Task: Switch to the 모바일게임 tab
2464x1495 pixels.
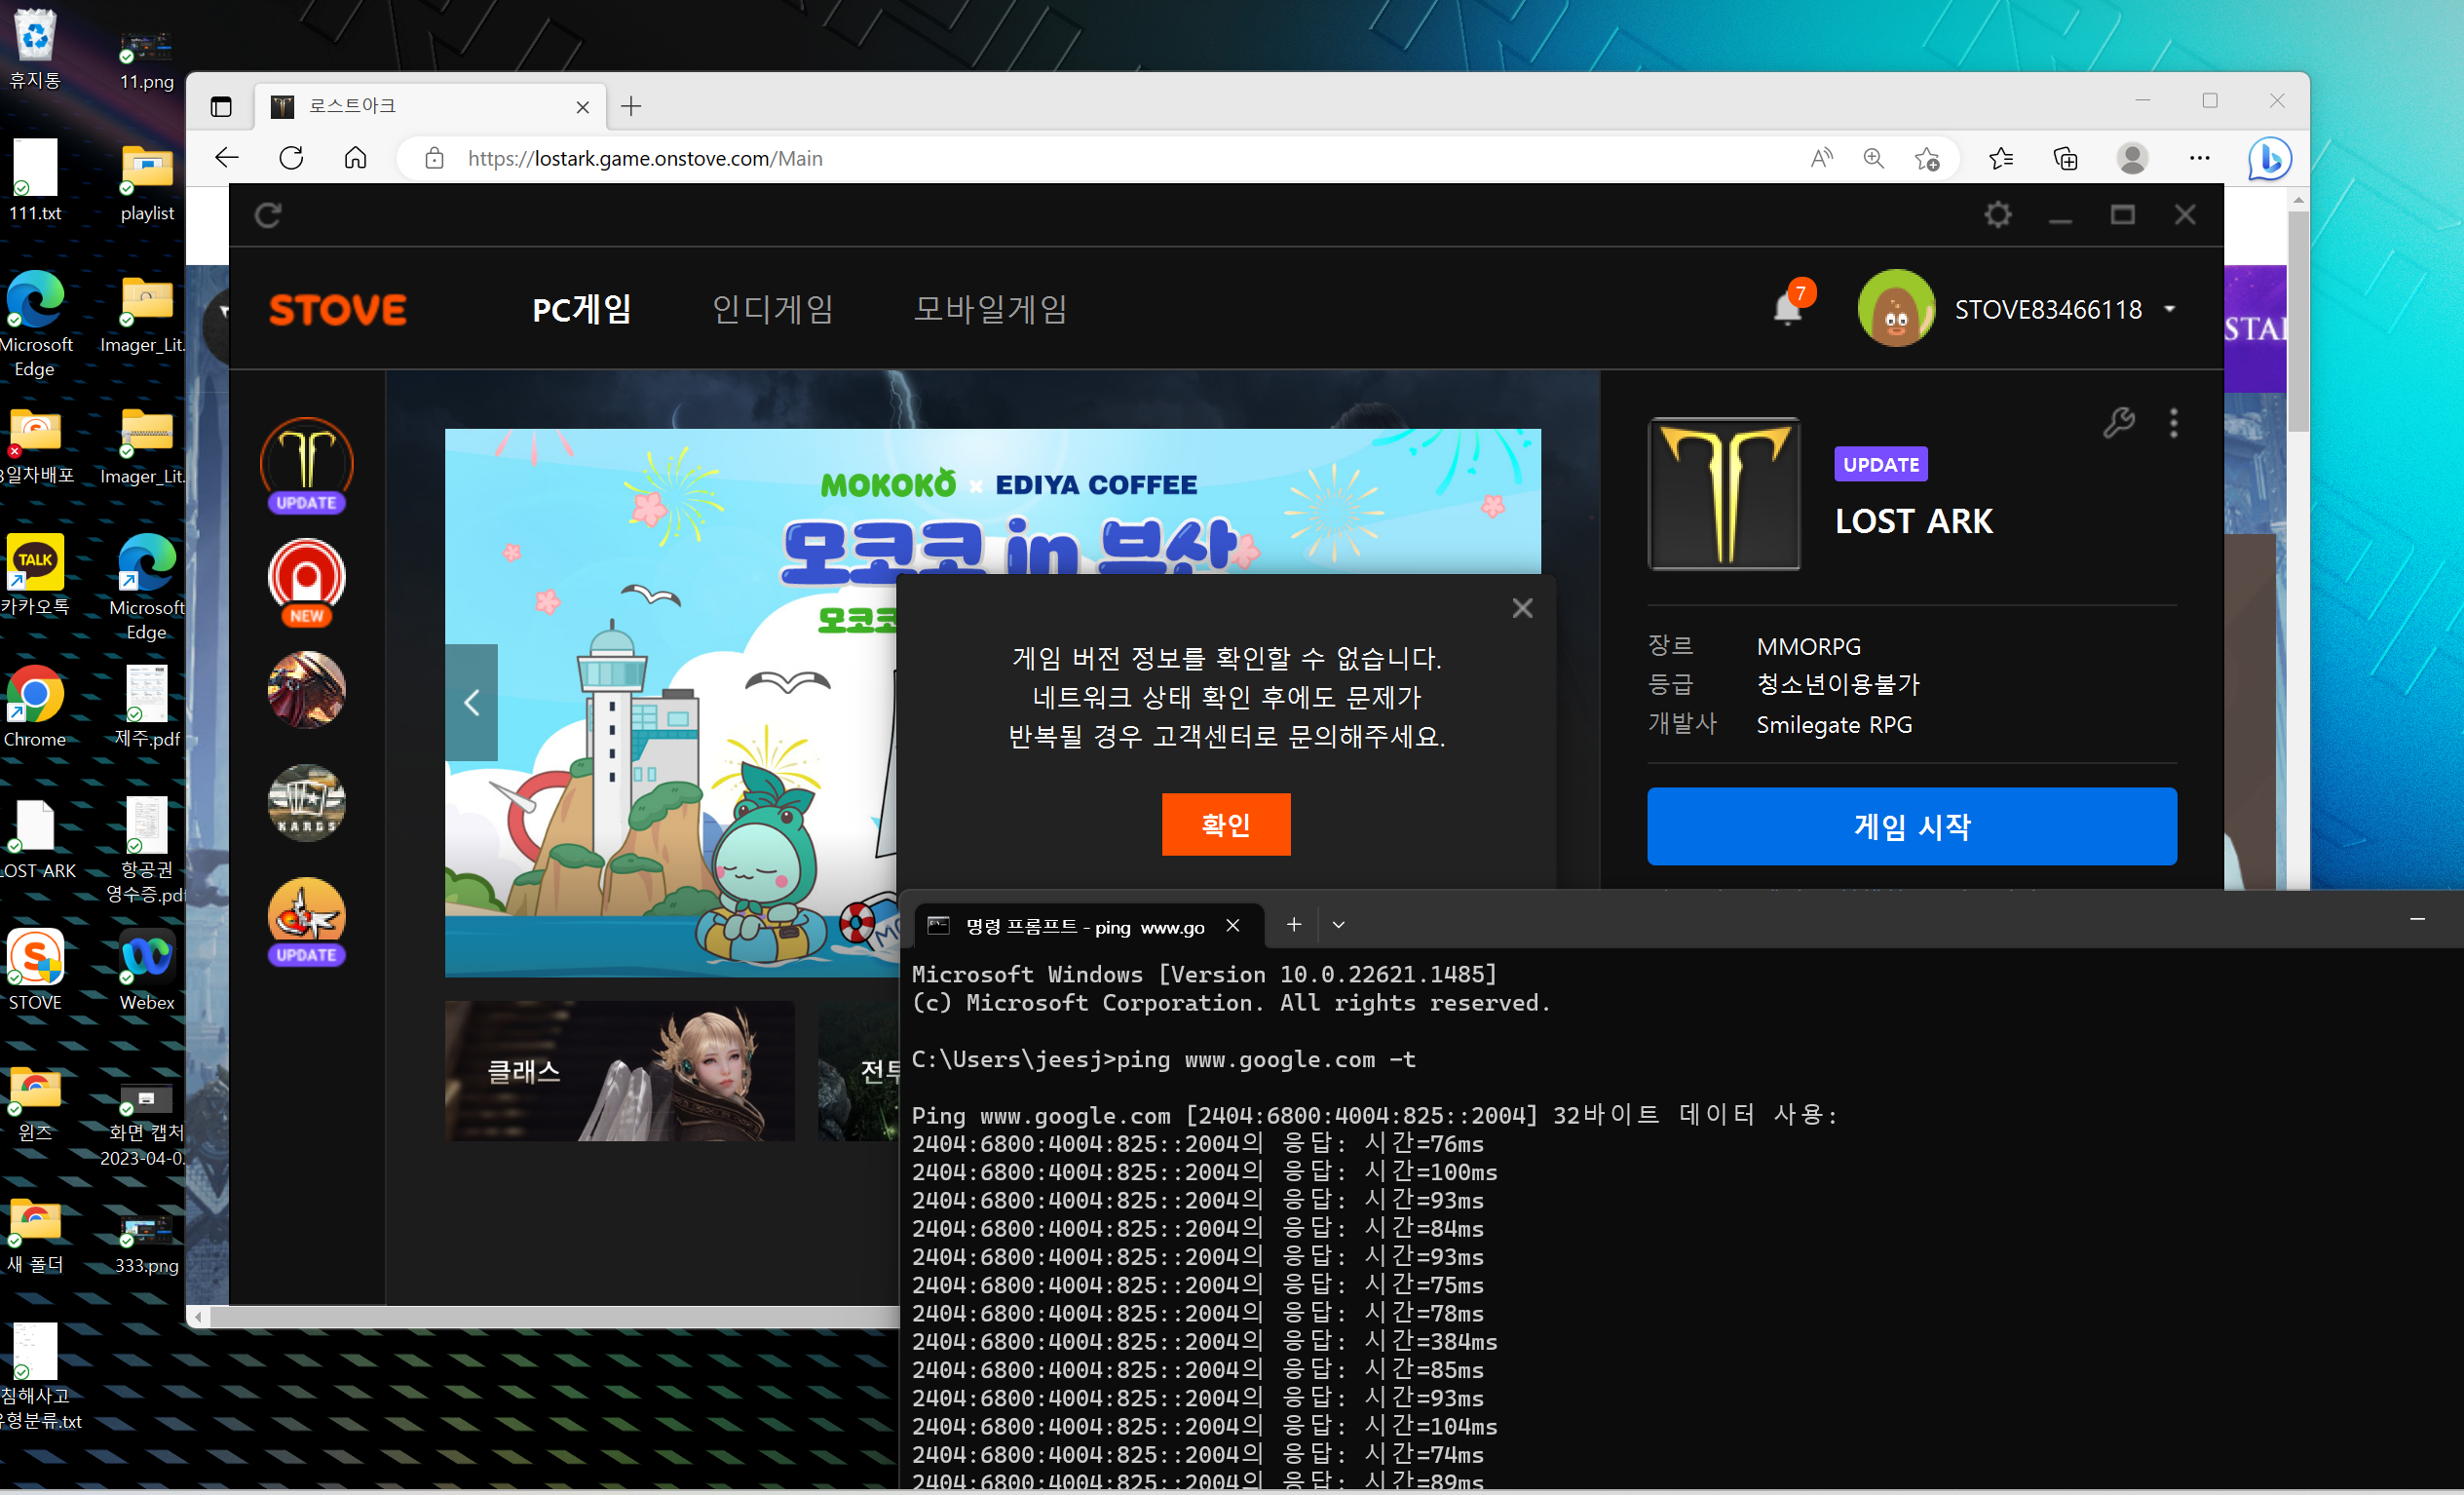Action: [x=989, y=309]
